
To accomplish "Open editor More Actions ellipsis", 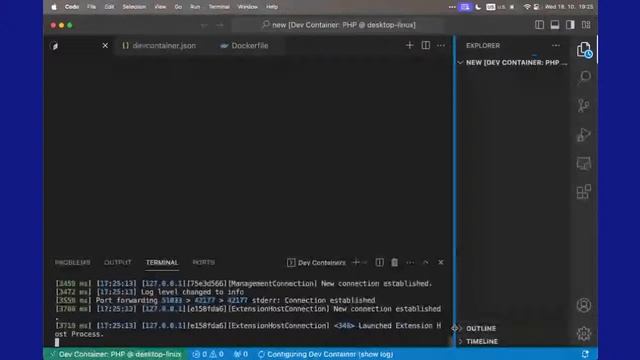I will click(441, 45).
